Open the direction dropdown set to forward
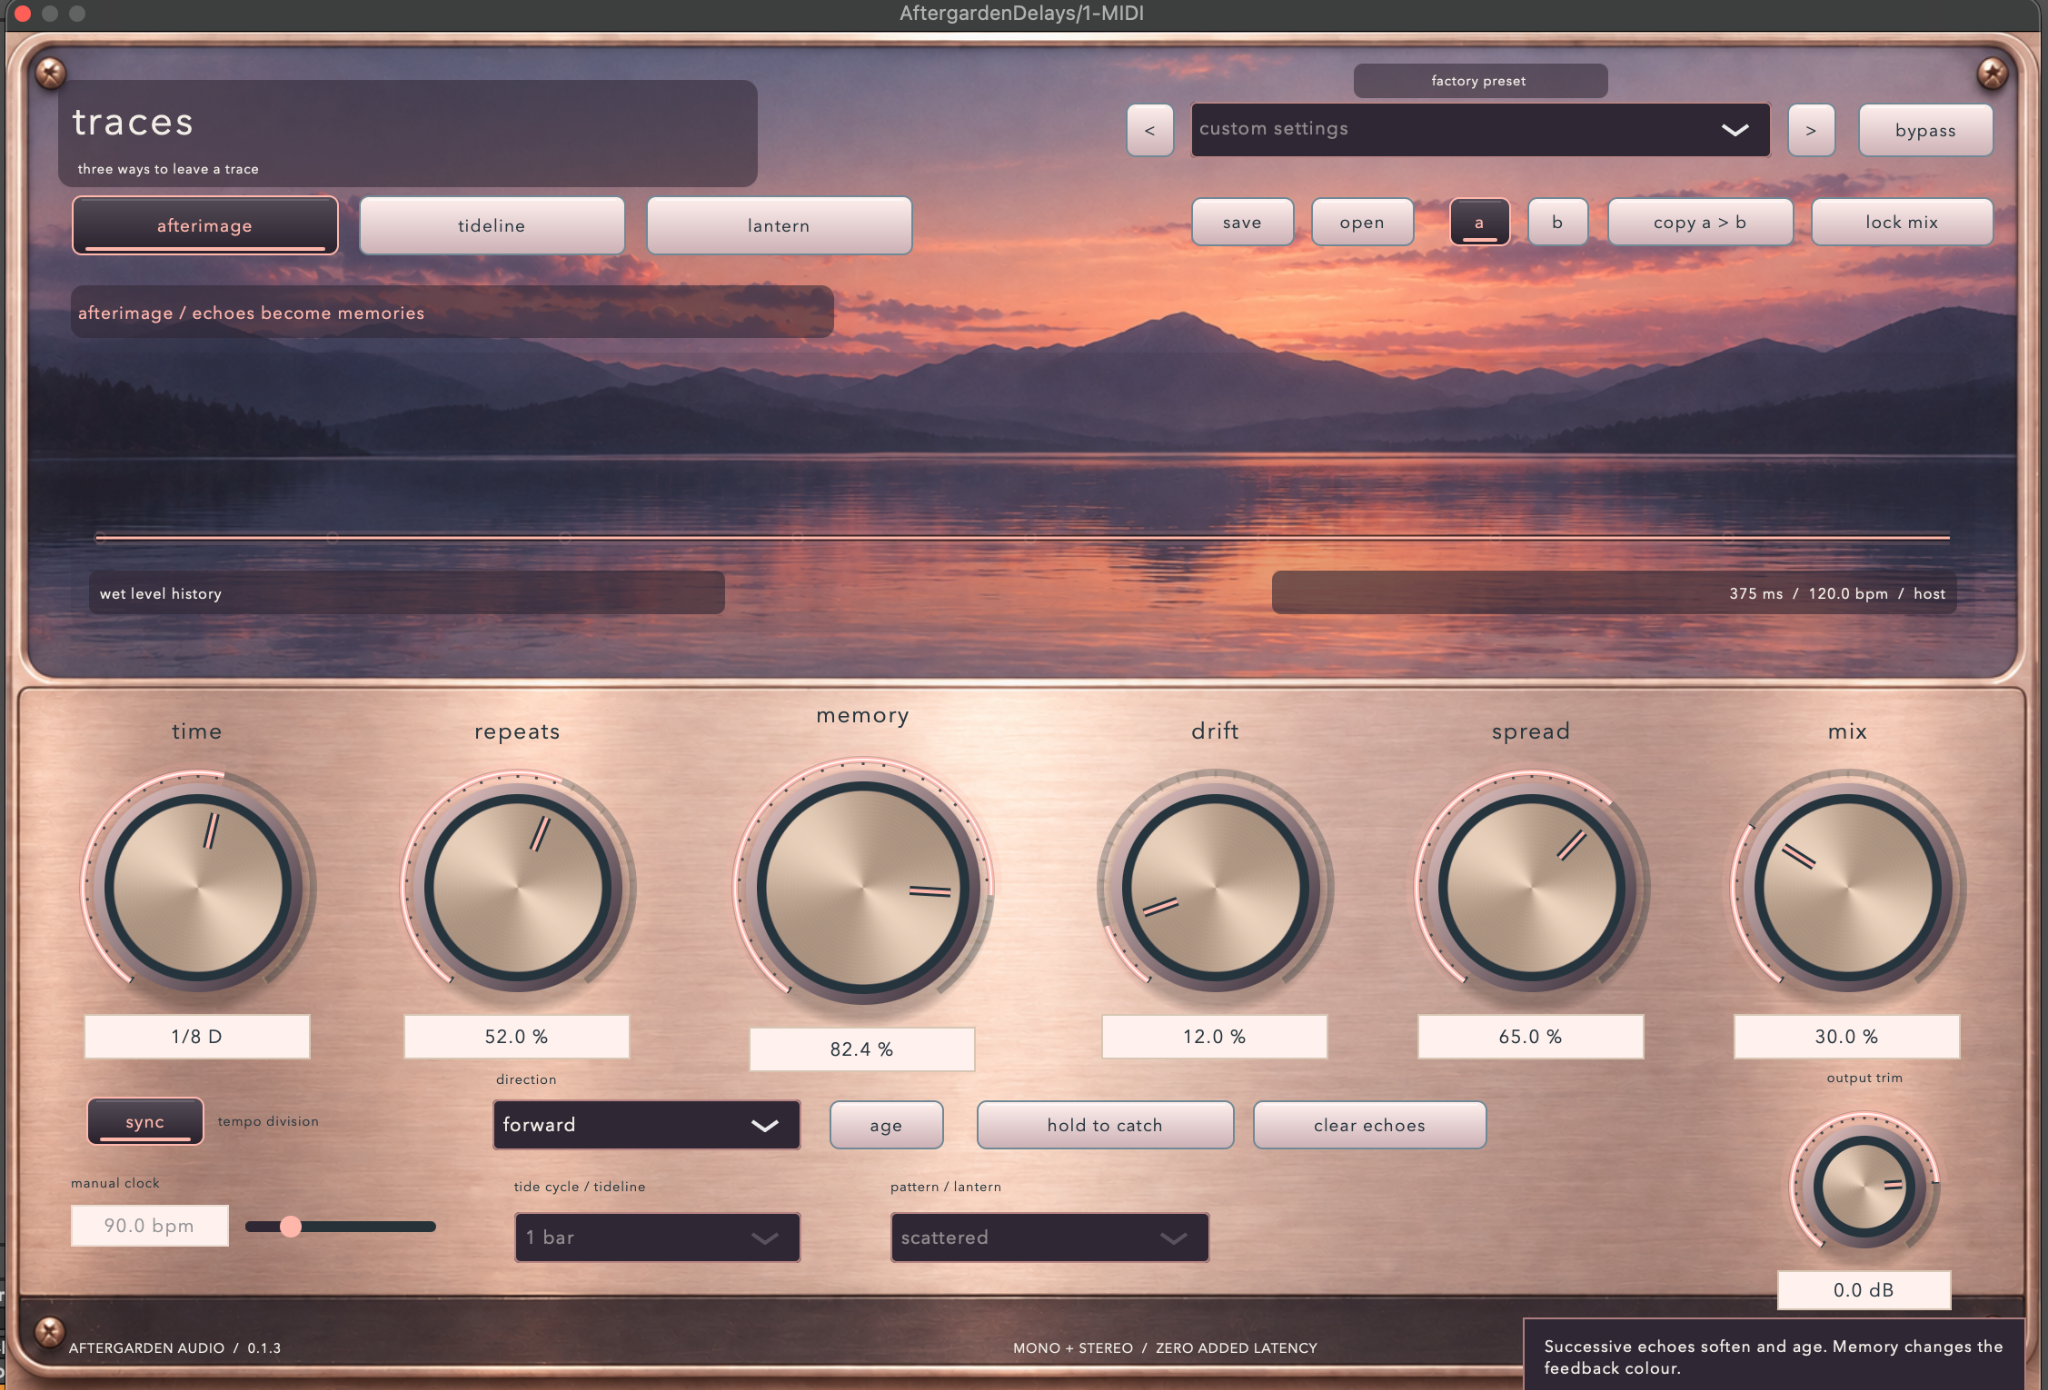2048x1390 pixels. pos(646,1125)
